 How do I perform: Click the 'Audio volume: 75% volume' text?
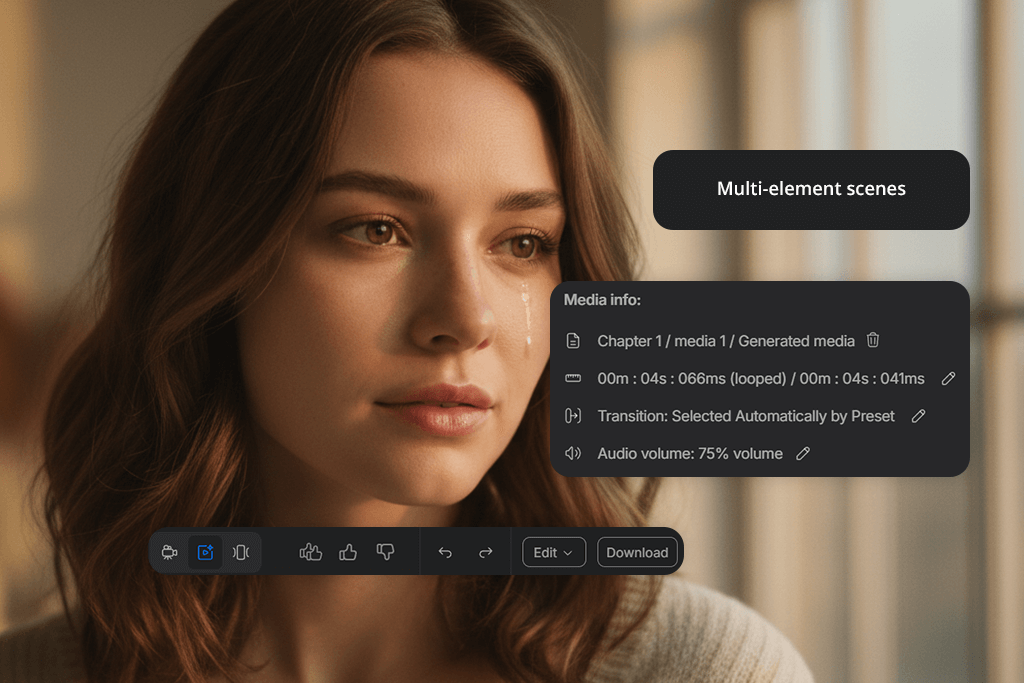click(690, 453)
